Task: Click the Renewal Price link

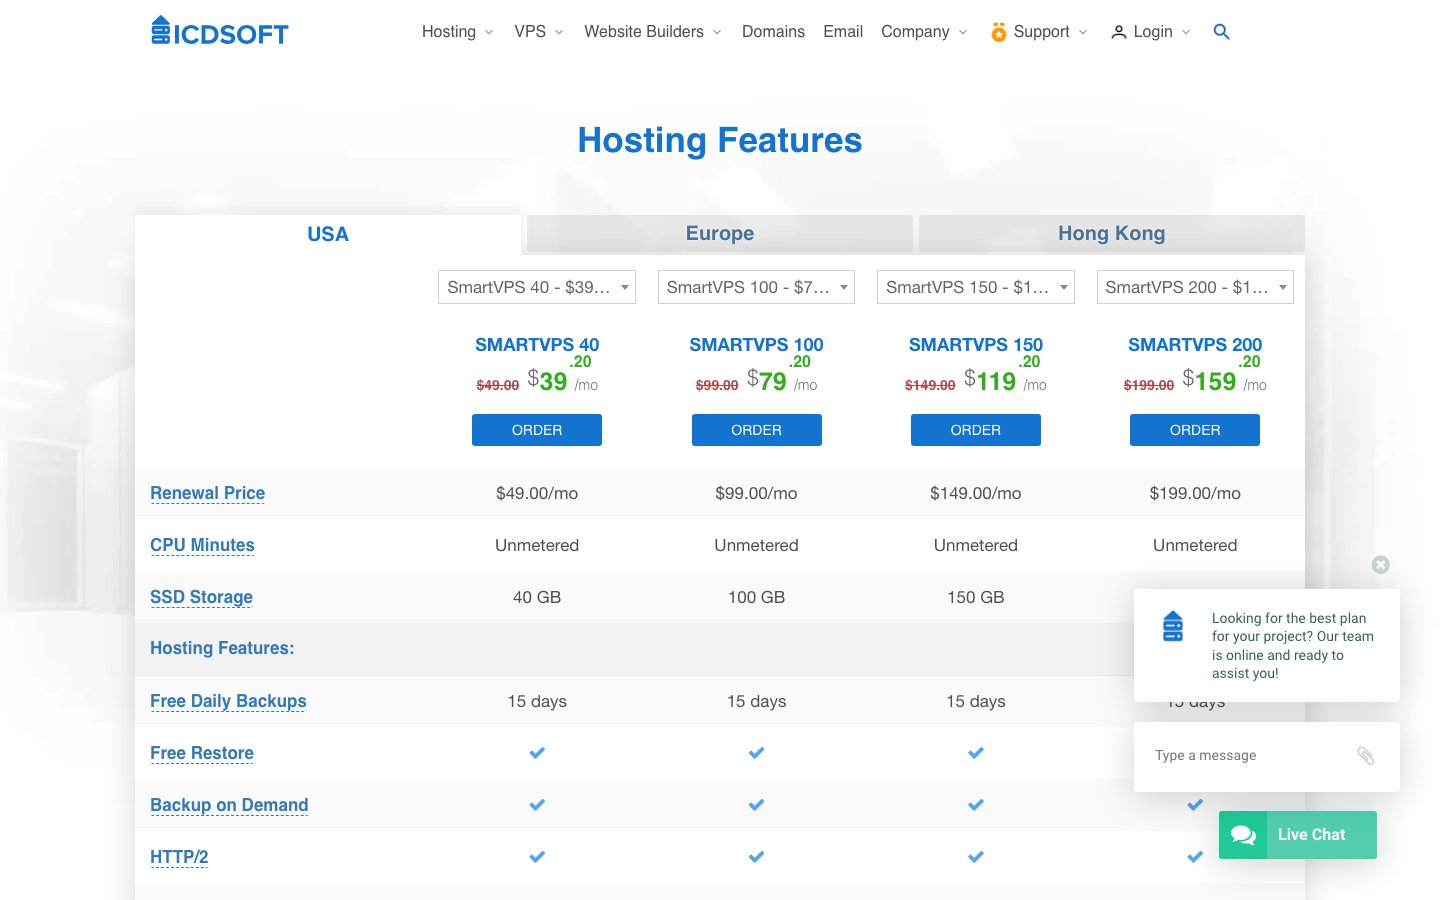Action: [207, 493]
